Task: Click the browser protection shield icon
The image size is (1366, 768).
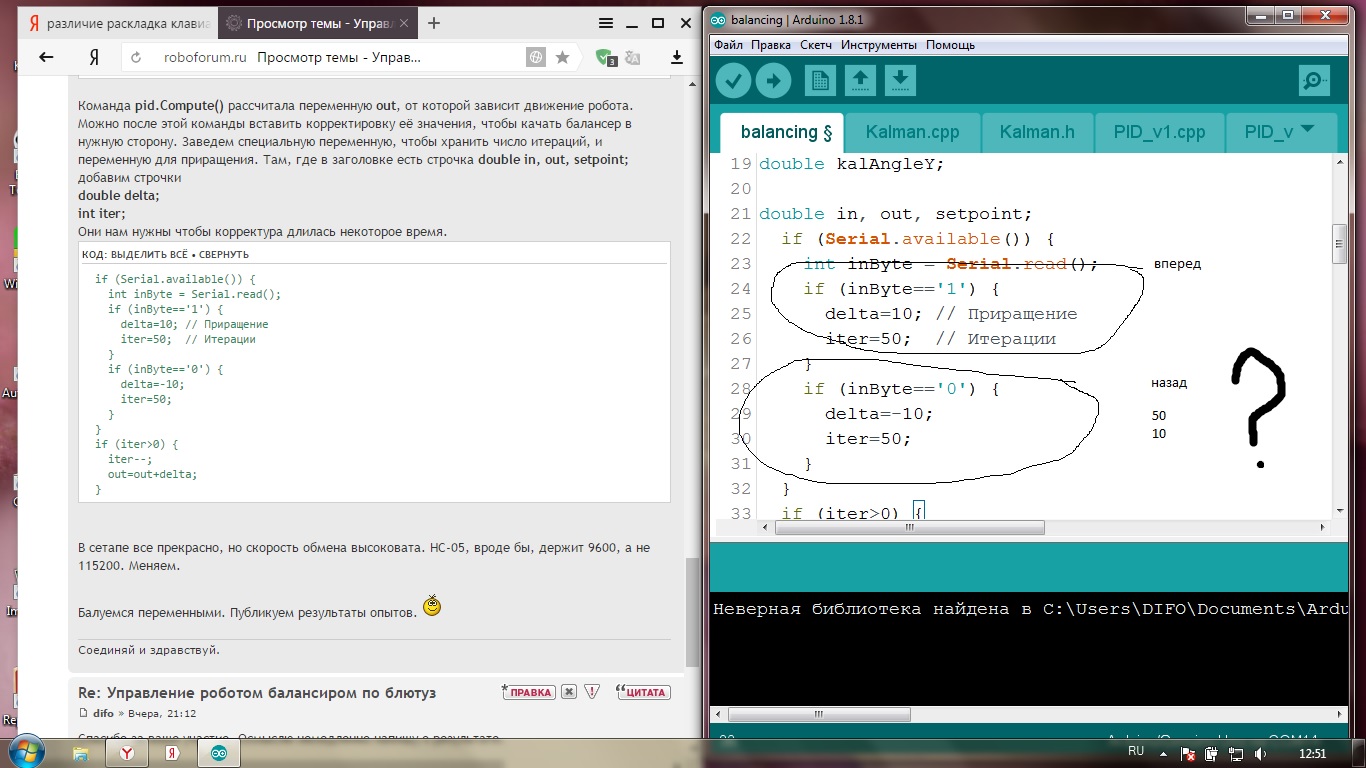Action: pyautogui.click(x=604, y=58)
